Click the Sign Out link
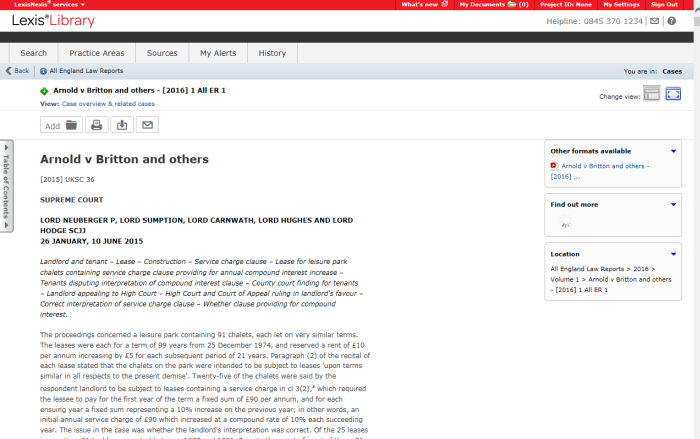 [664, 4]
